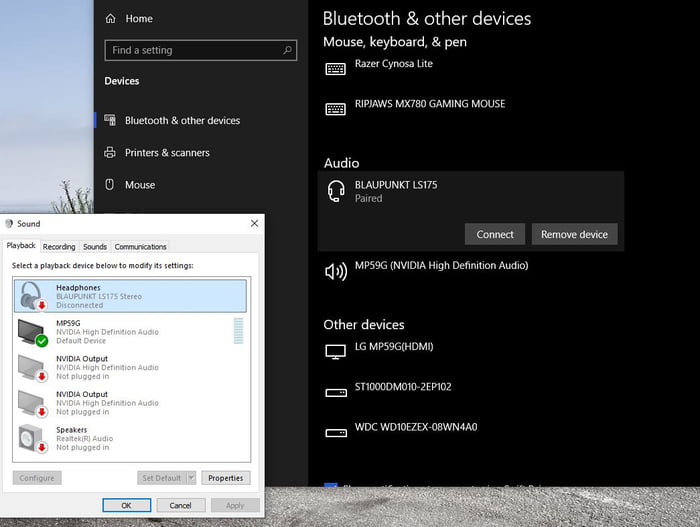Image resolution: width=700 pixels, height=527 pixels.
Task: Click the ST1000DM010-2EP102 drive icon
Action: point(336,392)
